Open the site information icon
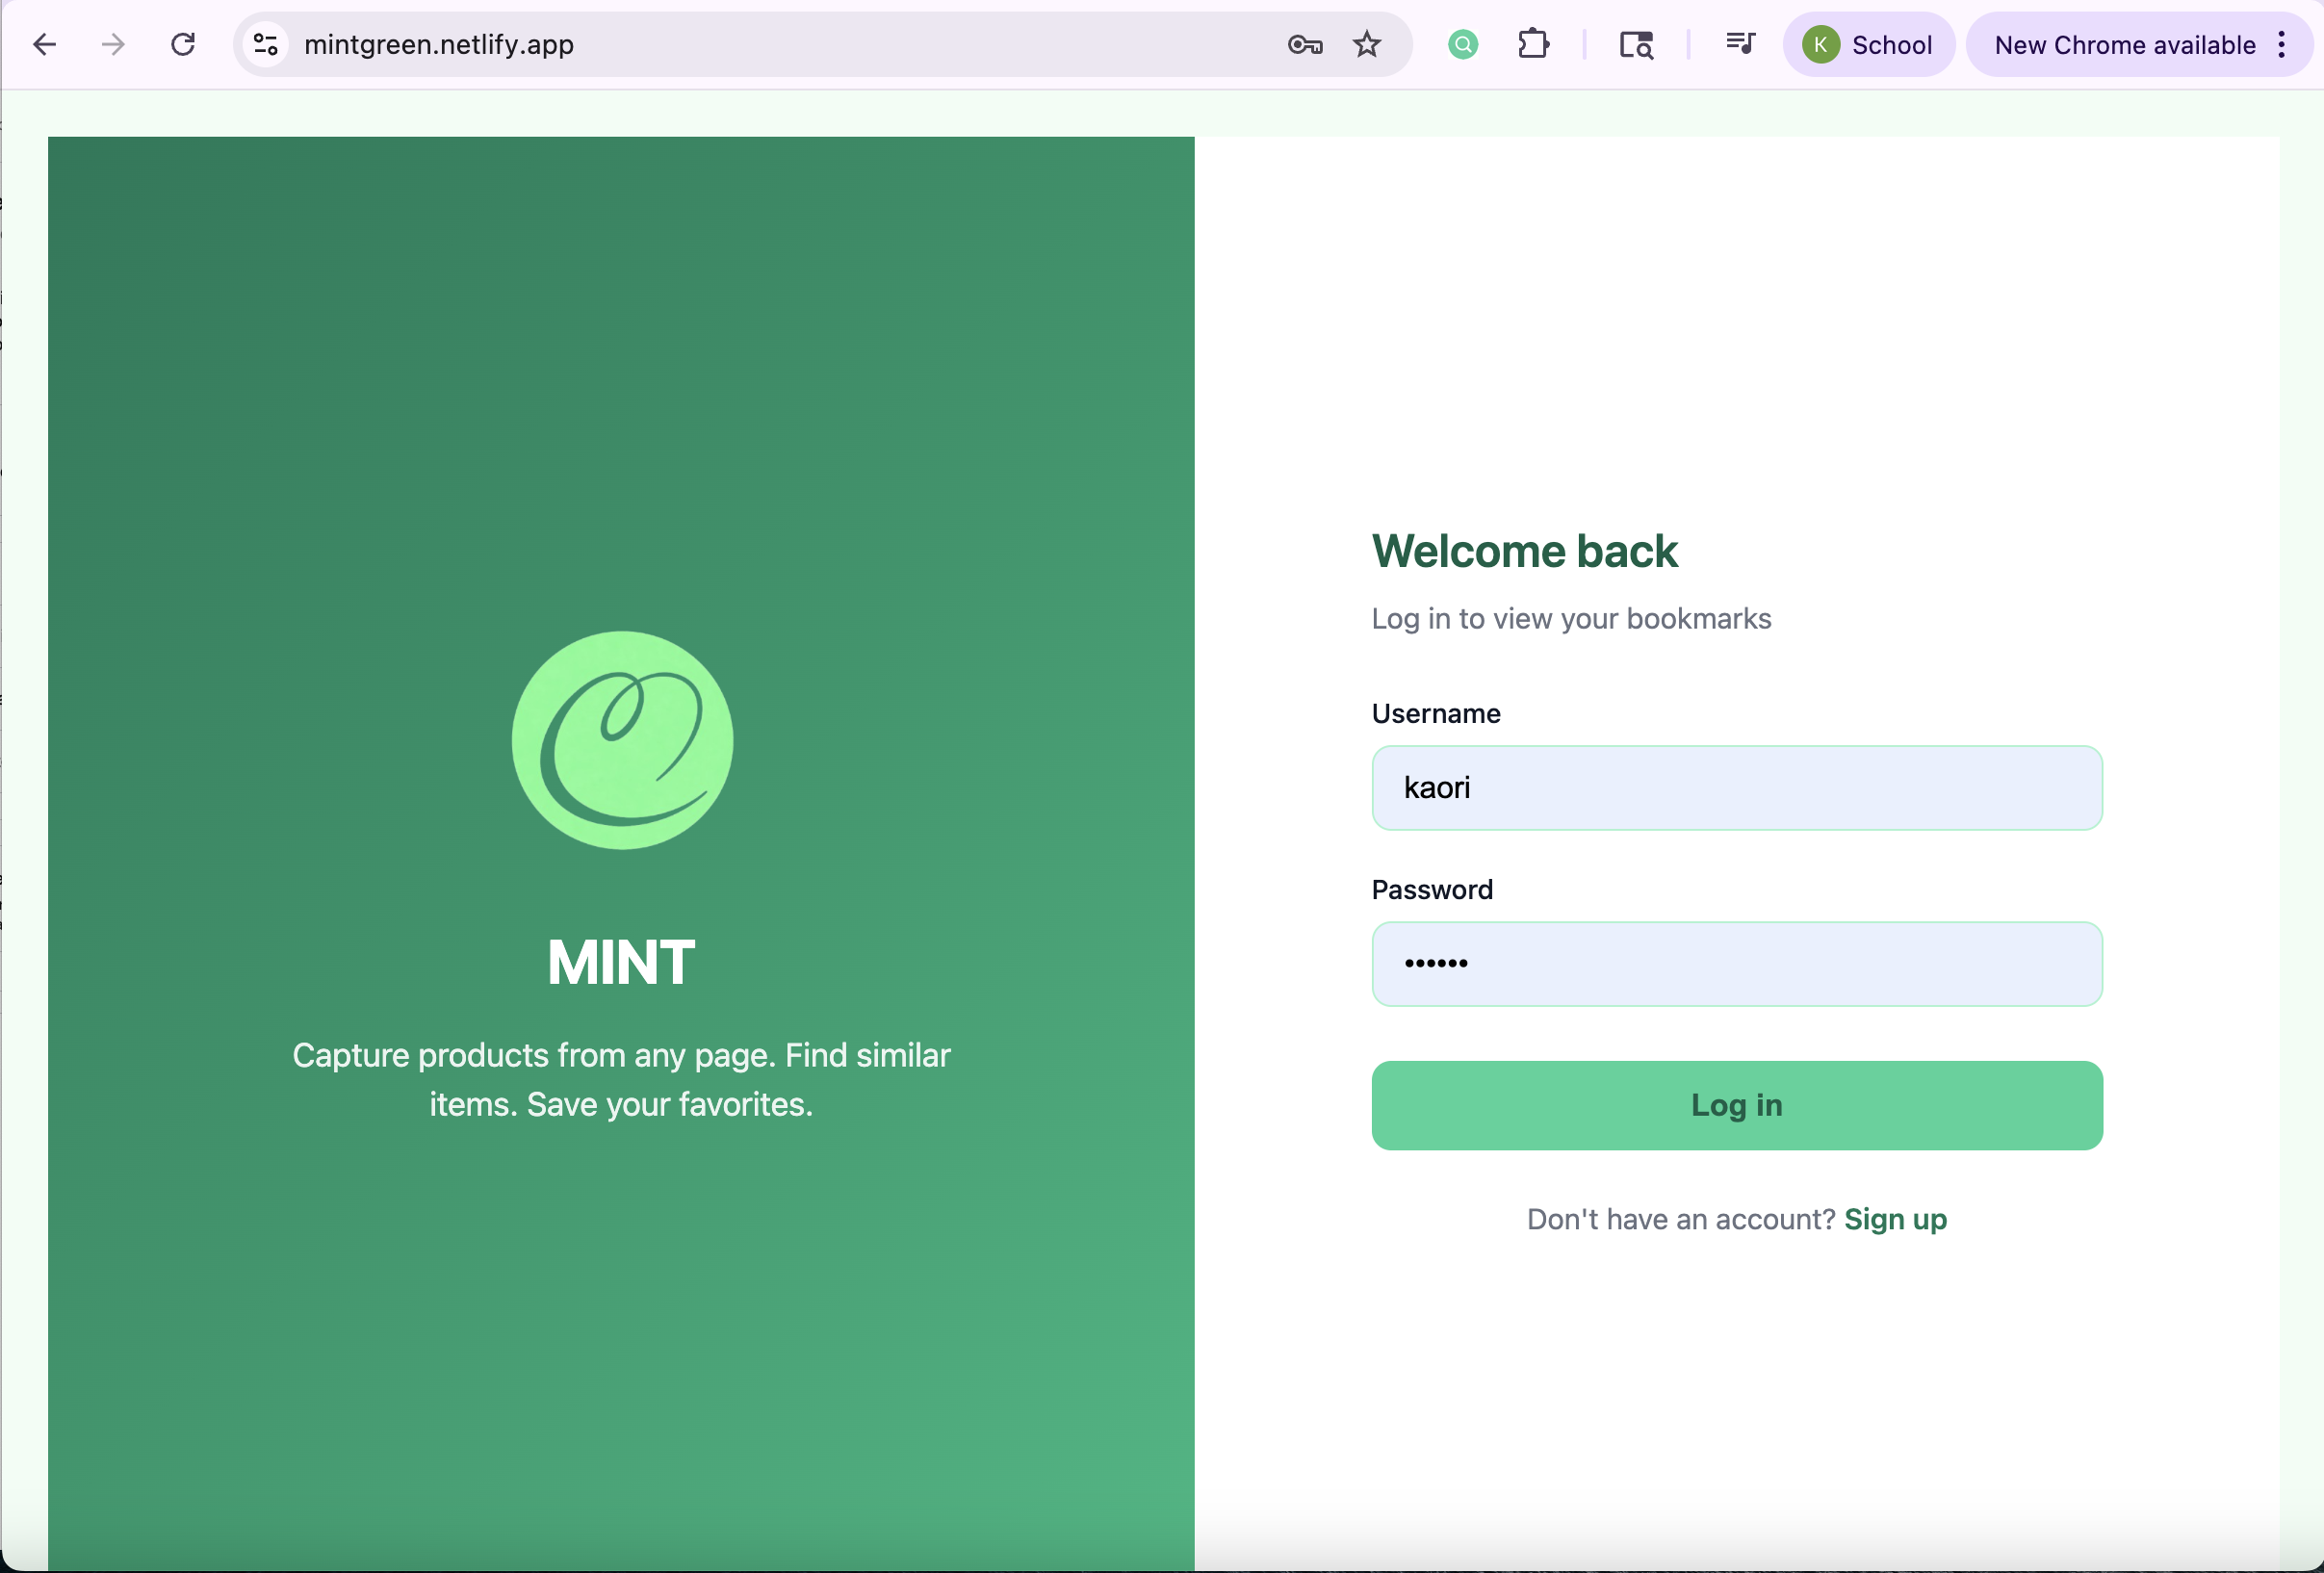2324x1573 pixels. pos(266,44)
